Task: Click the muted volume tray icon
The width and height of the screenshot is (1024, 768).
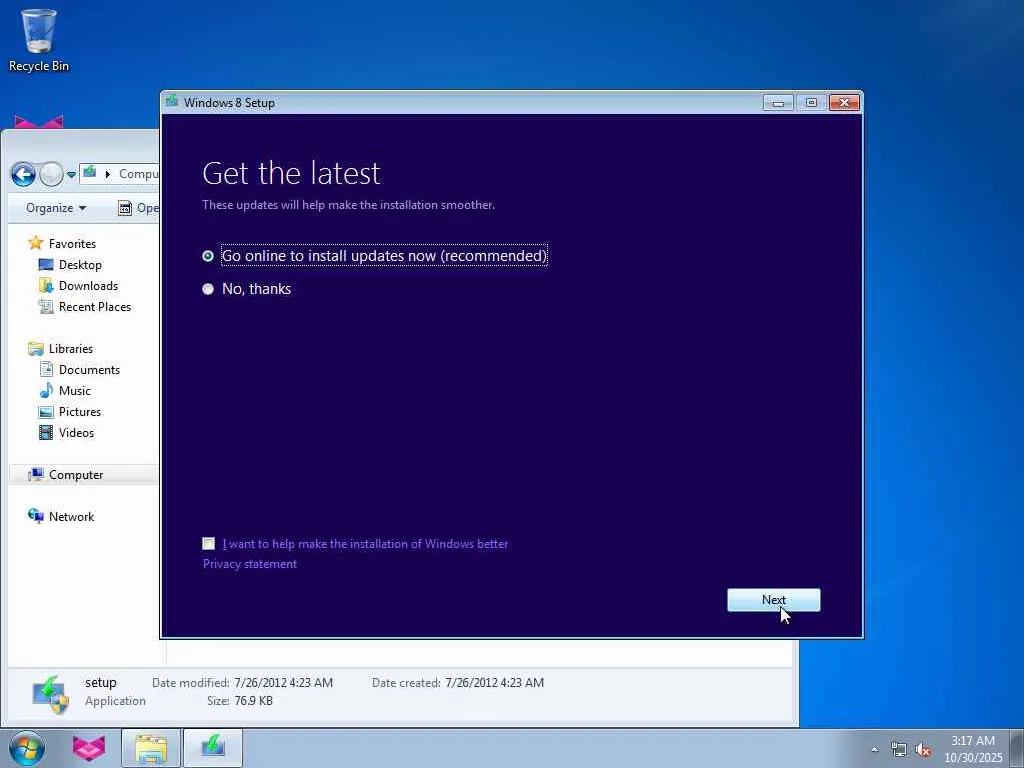Action: coord(923,750)
